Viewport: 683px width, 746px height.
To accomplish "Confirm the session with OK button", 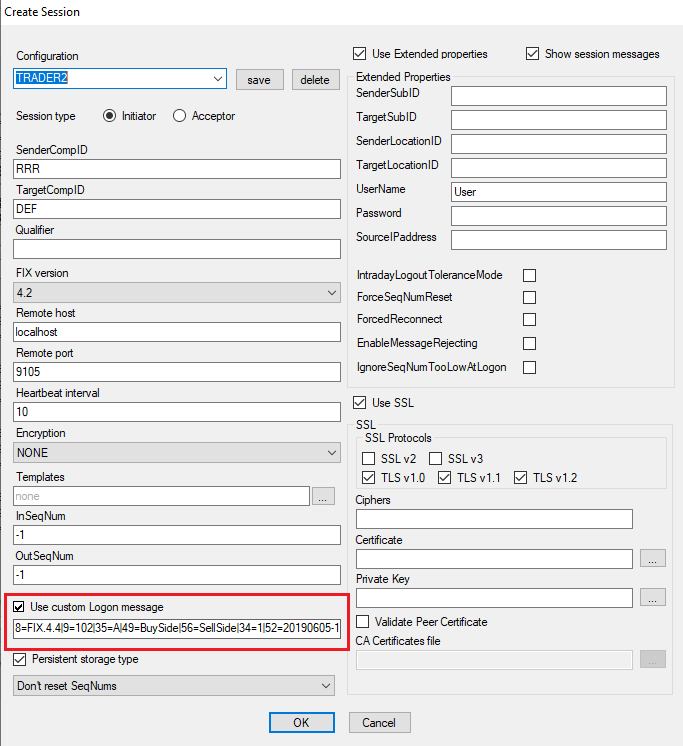I will [x=302, y=723].
